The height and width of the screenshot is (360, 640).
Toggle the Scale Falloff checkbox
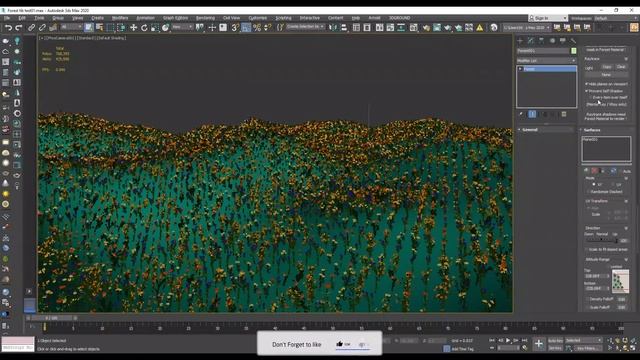coord(587,307)
